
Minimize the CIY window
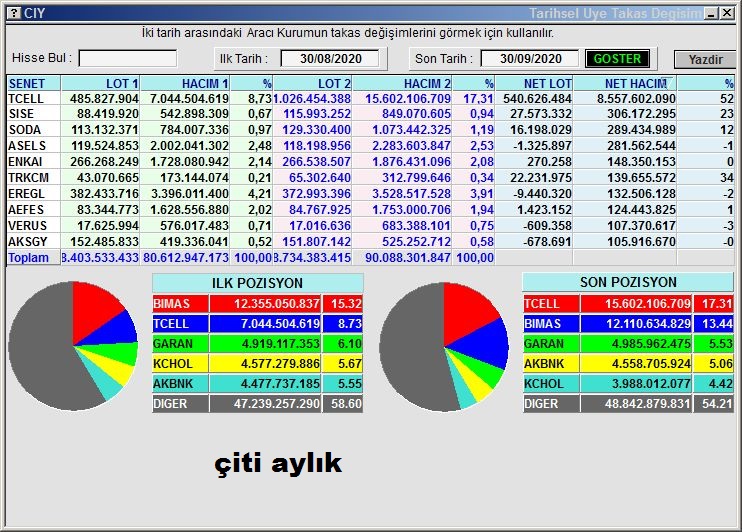(x=711, y=13)
